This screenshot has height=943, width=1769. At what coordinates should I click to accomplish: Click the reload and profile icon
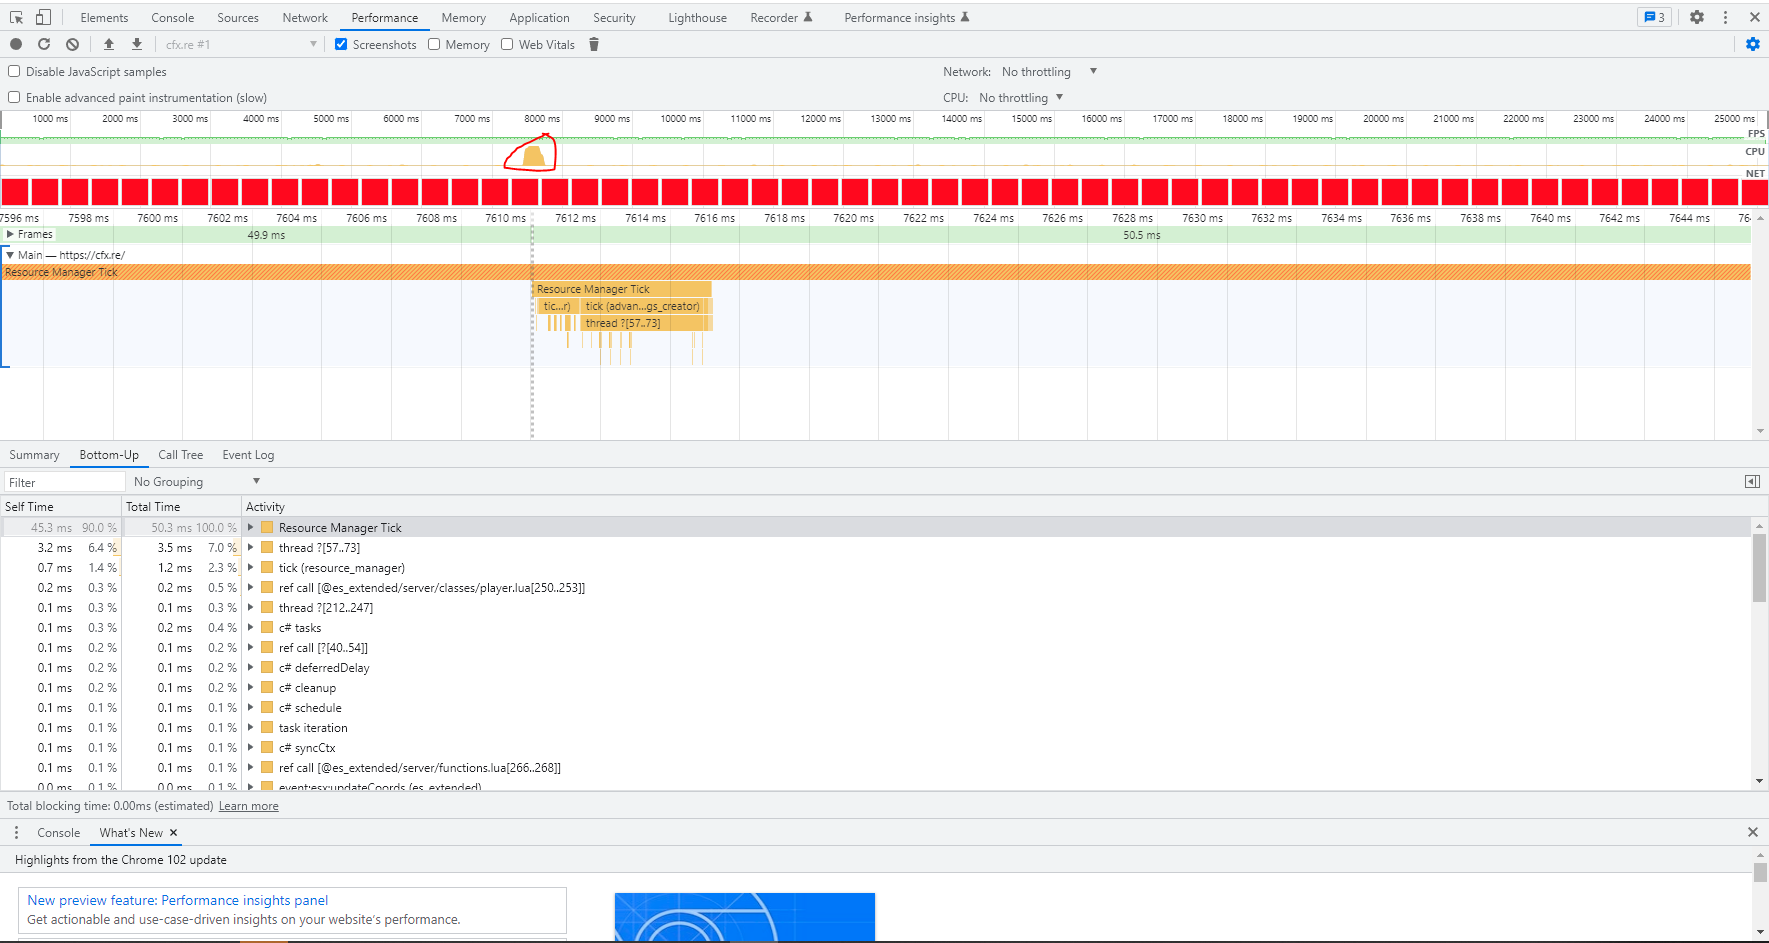point(44,44)
